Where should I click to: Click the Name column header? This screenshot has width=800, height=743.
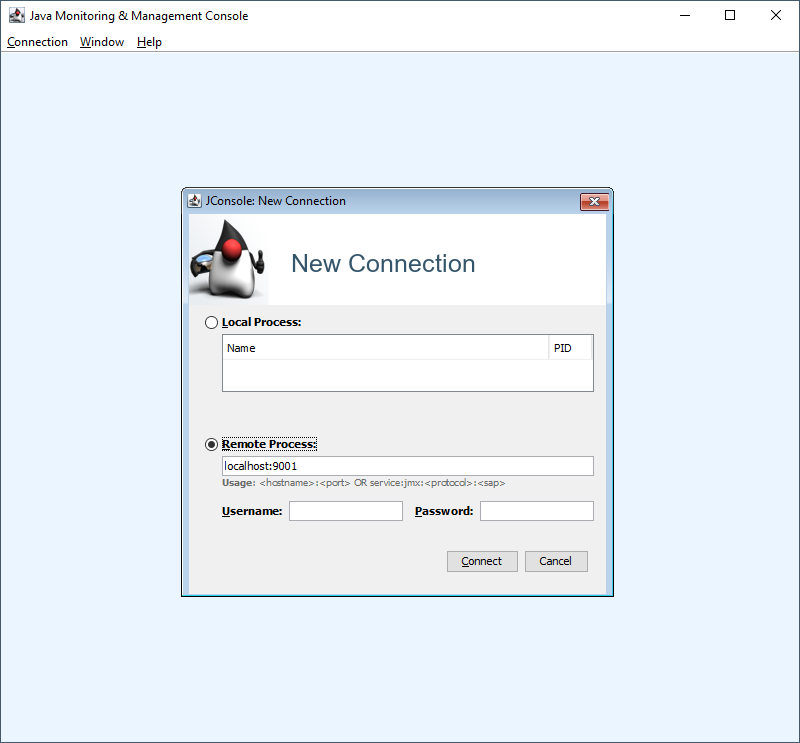(385, 348)
